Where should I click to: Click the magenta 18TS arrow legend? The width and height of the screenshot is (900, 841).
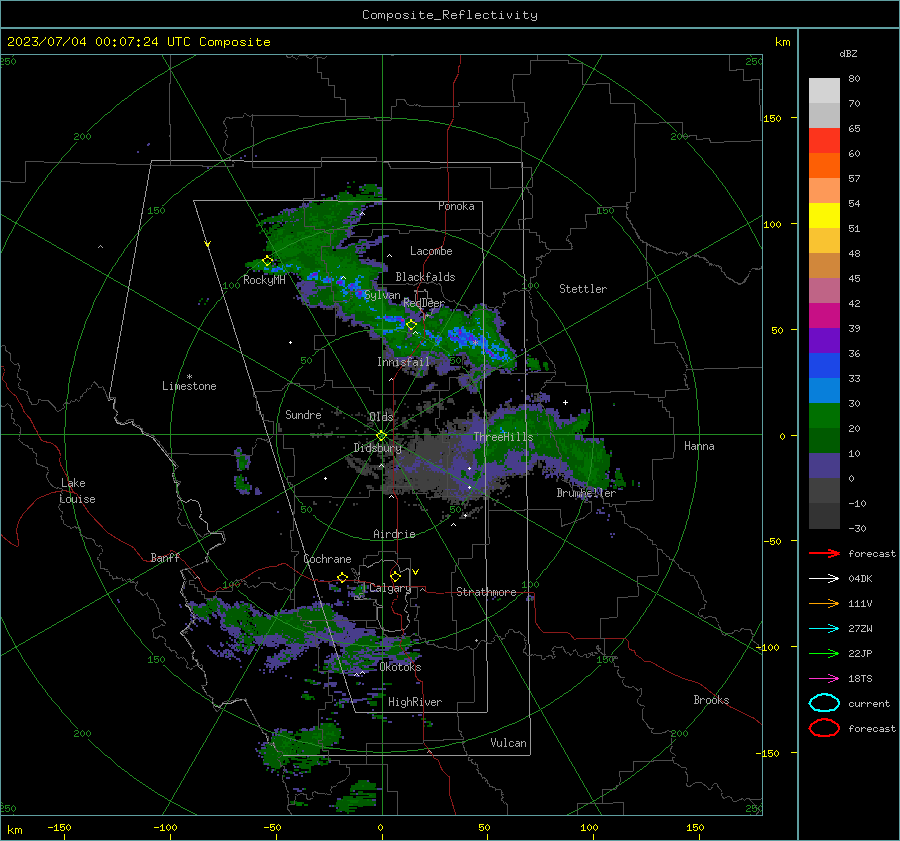[824, 679]
